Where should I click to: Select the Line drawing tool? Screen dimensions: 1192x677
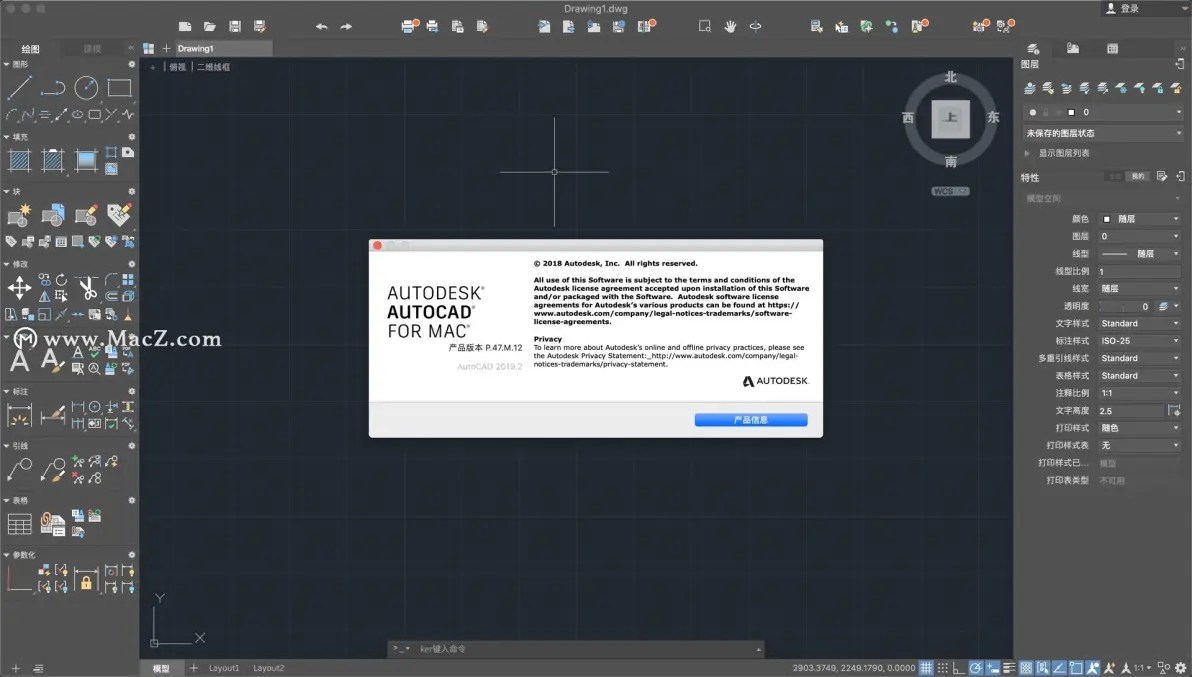pyautogui.click(x=19, y=88)
